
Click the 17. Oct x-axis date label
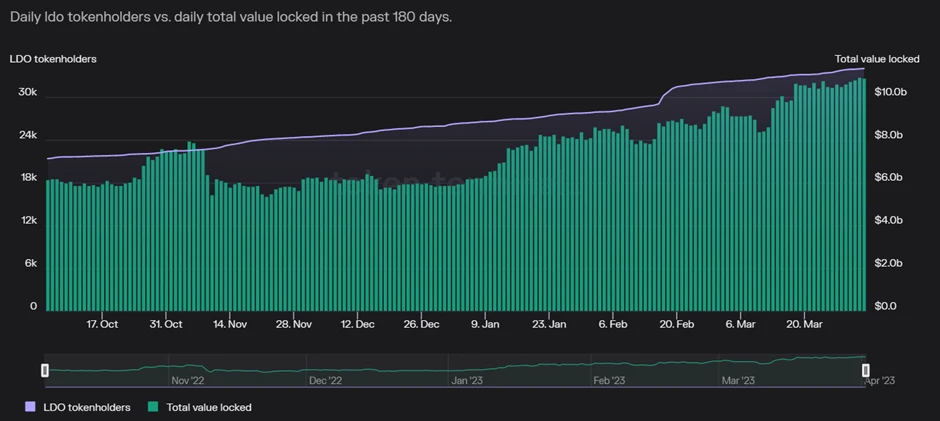click(102, 324)
